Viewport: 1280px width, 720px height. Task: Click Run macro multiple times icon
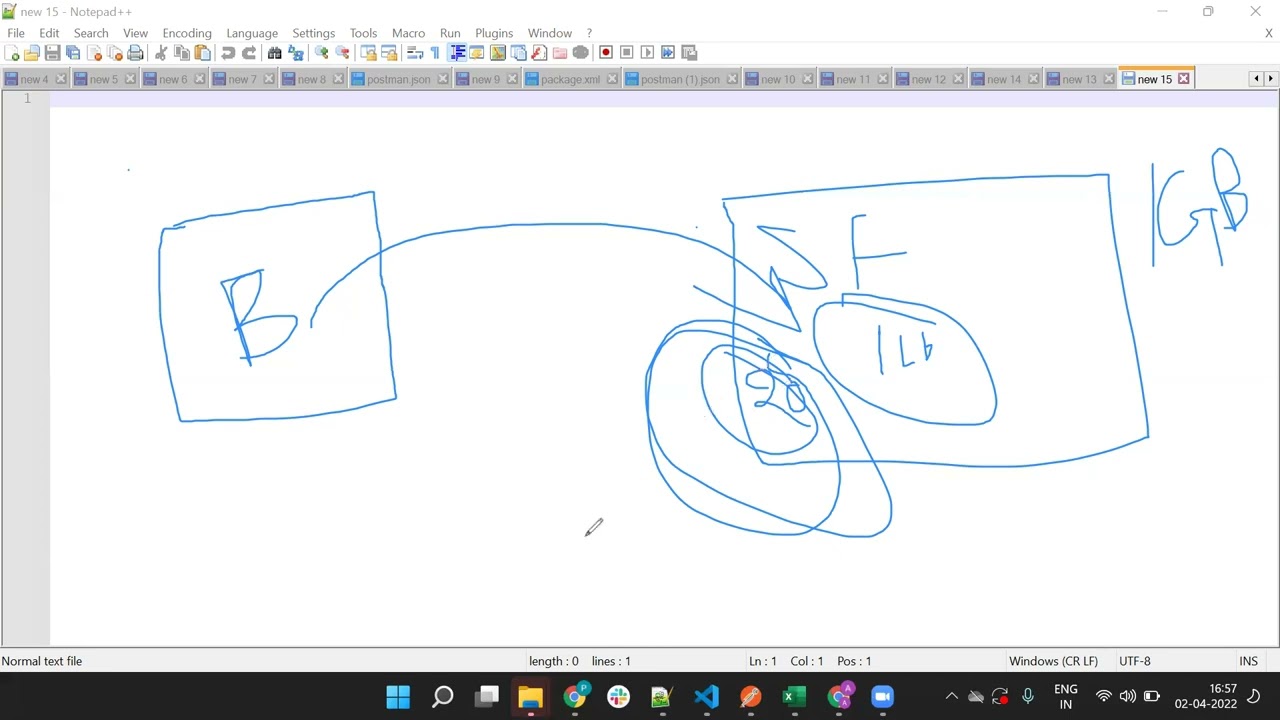click(x=668, y=53)
